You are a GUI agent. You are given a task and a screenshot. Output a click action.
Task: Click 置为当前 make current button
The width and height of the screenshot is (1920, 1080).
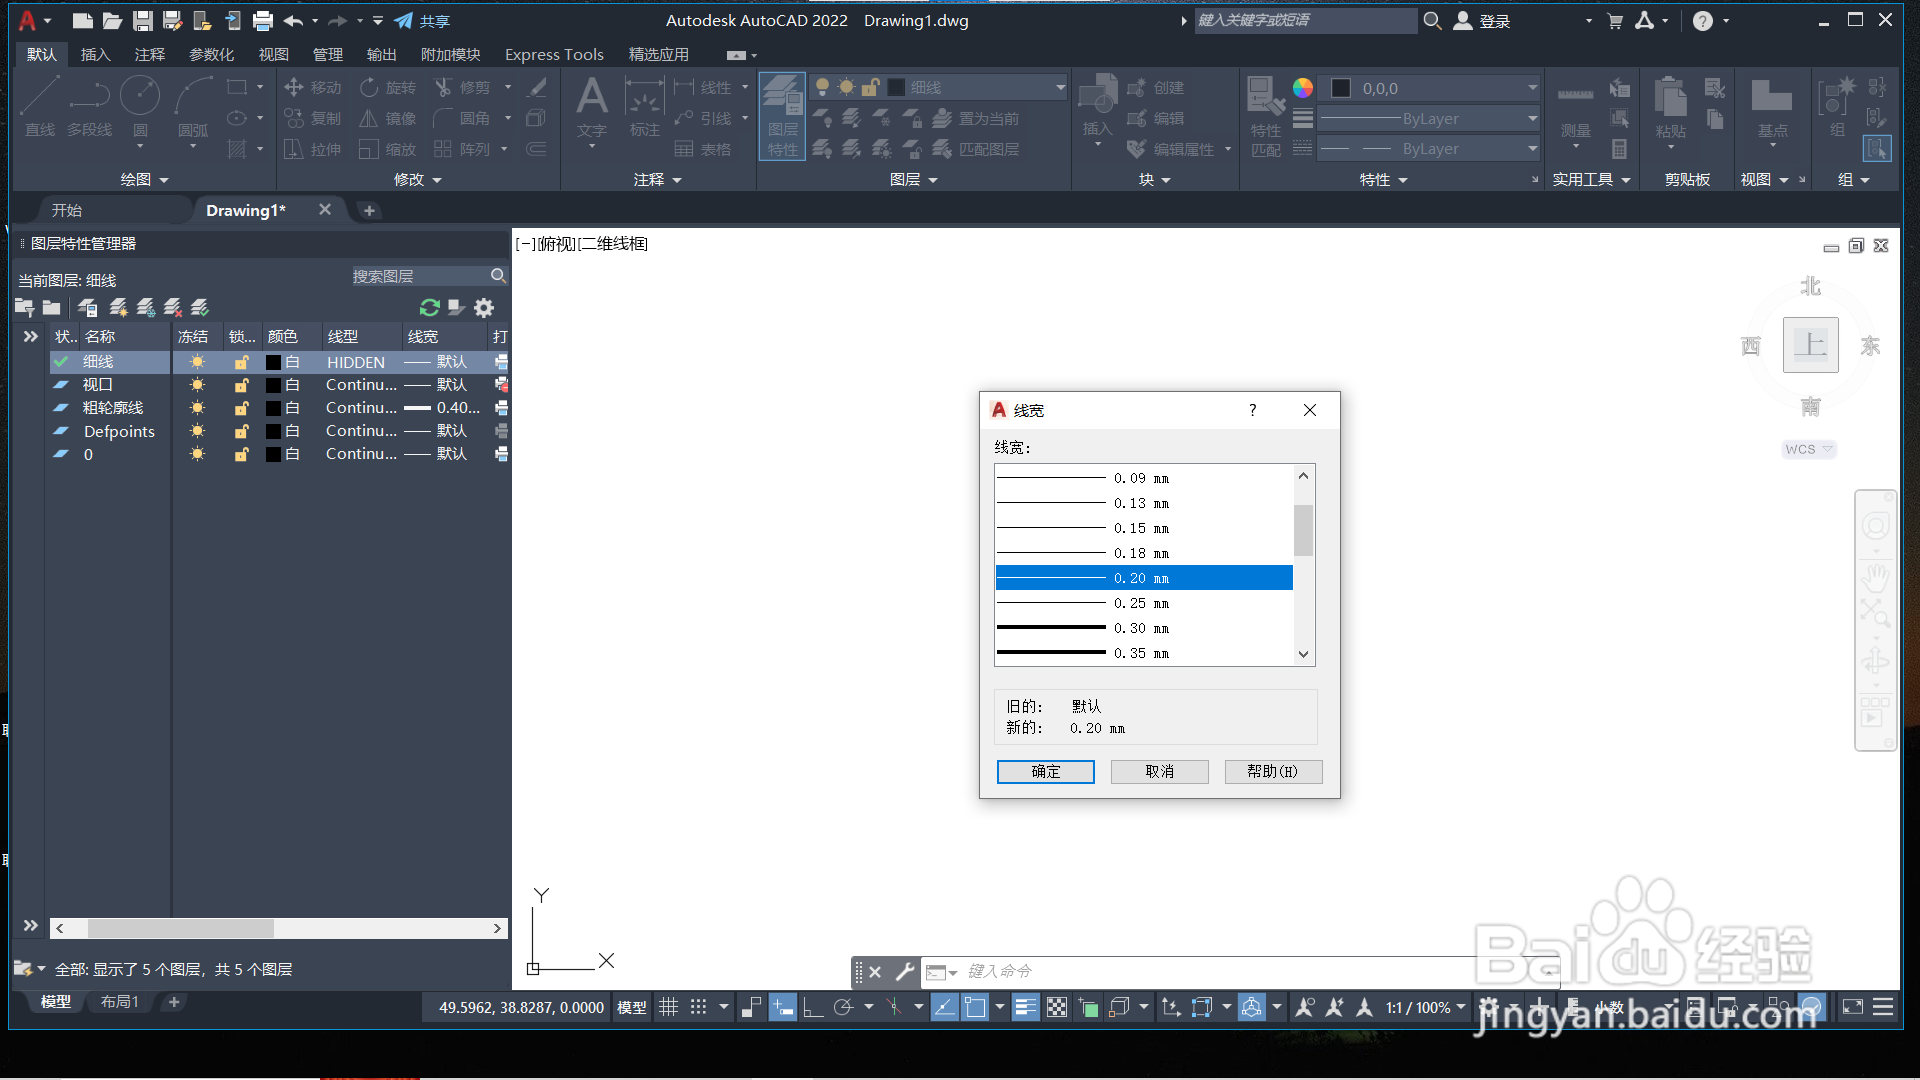(x=976, y=119)
